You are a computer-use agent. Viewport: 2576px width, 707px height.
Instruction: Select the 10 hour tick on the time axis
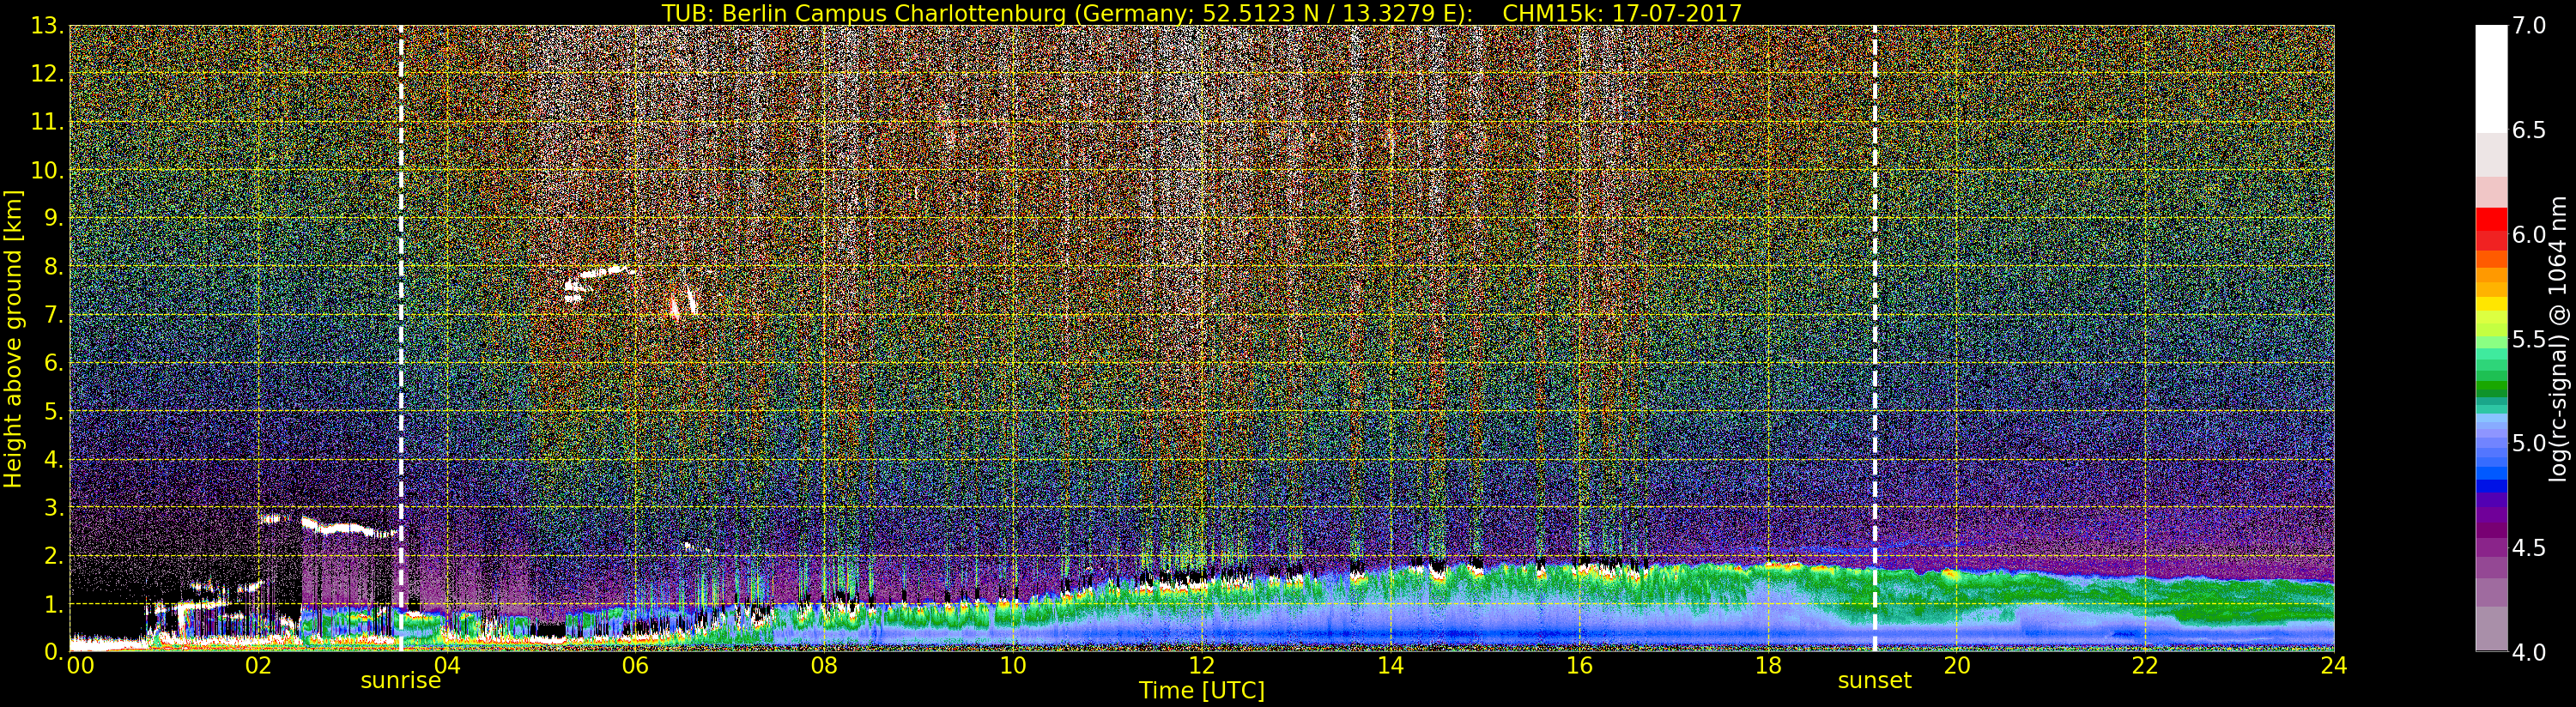[x=1013, y=666]
